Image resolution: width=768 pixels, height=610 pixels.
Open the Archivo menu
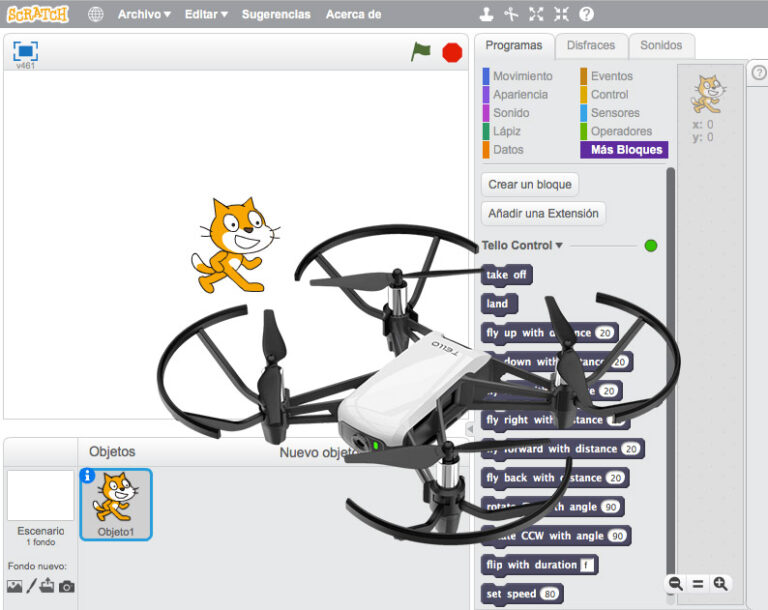(144, 14)
